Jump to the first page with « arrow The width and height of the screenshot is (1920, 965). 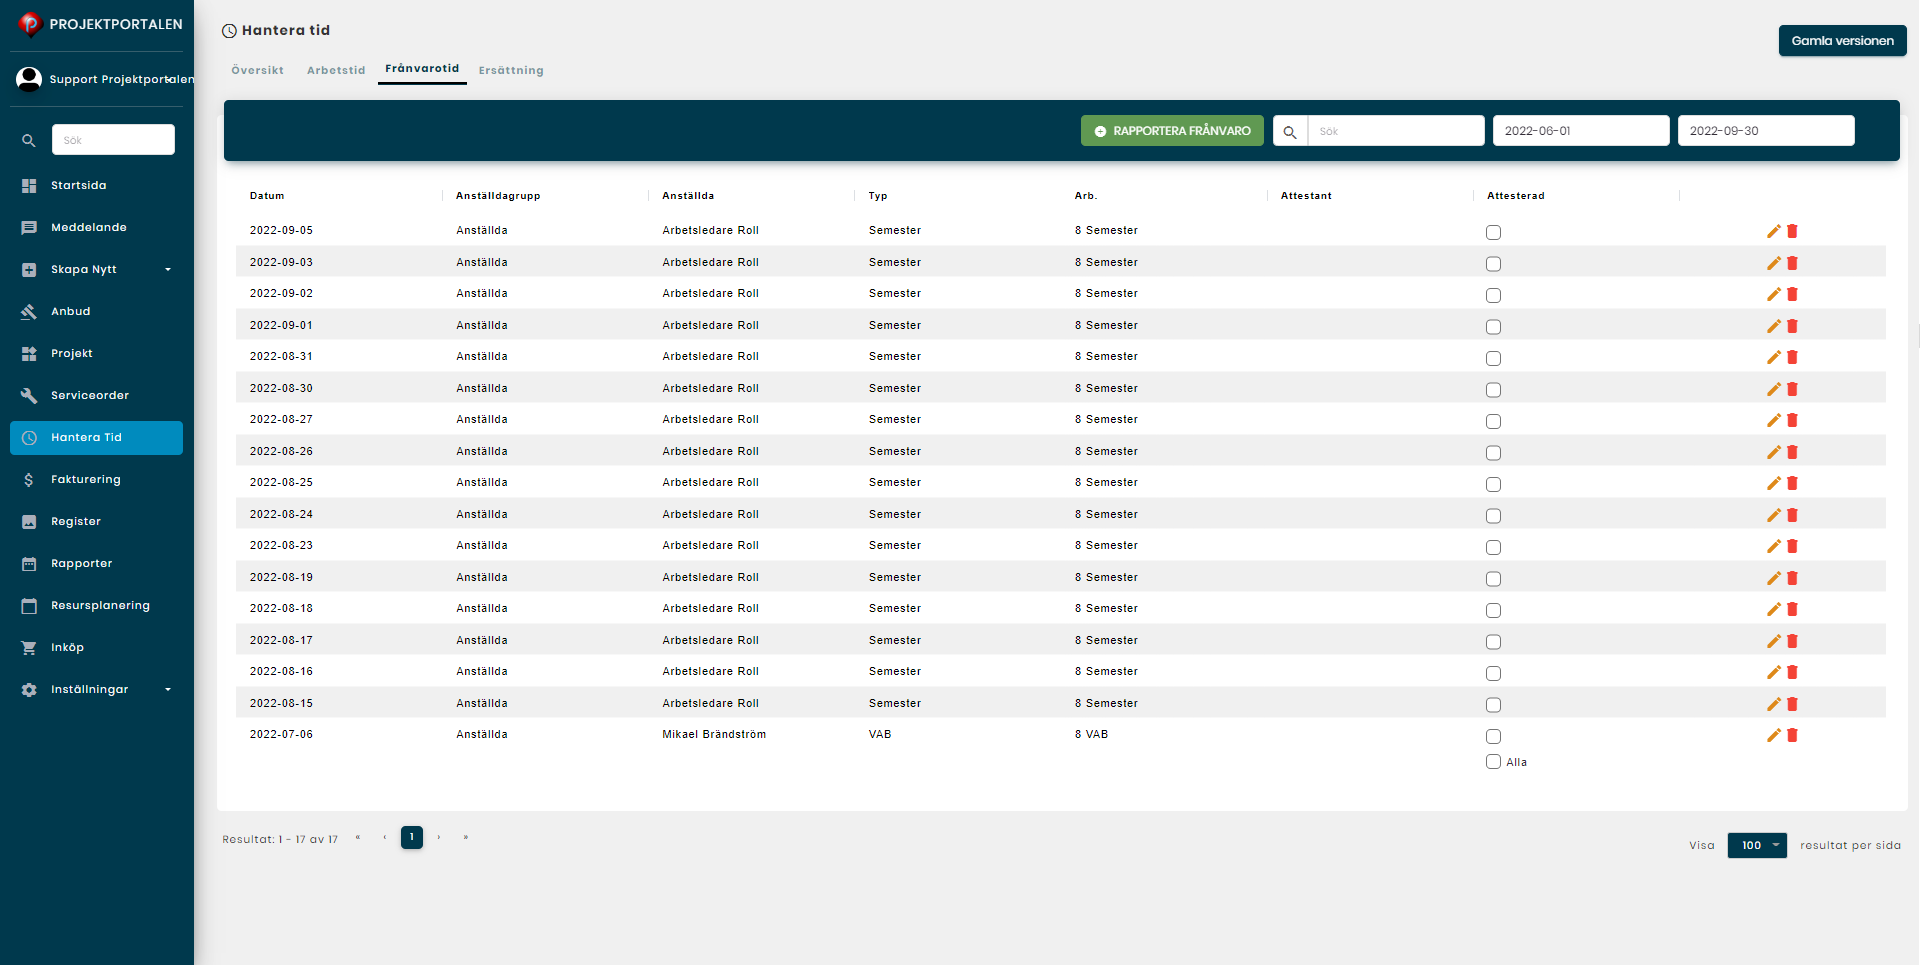coord(358,837)
